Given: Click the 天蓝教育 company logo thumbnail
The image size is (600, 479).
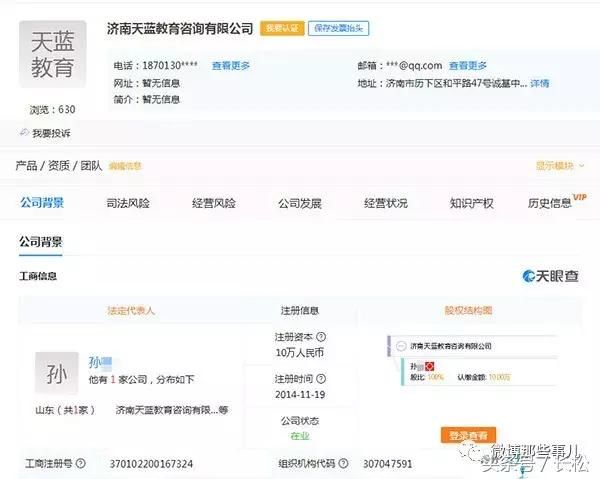Looking at the screenshot, I should click(53, 54).
